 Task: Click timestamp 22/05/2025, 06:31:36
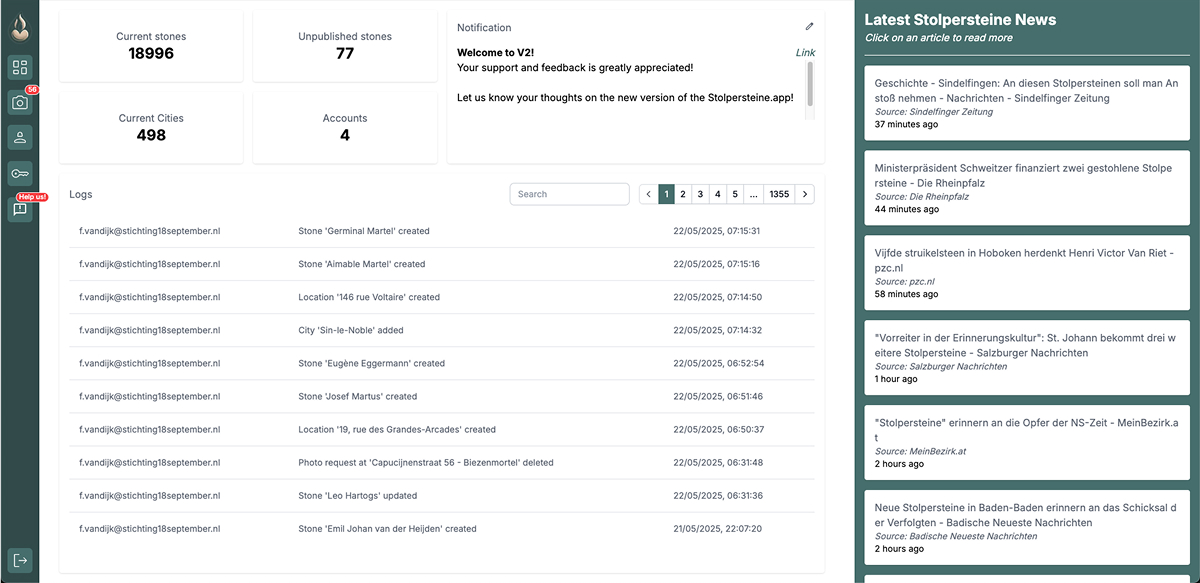pos(718,495)
